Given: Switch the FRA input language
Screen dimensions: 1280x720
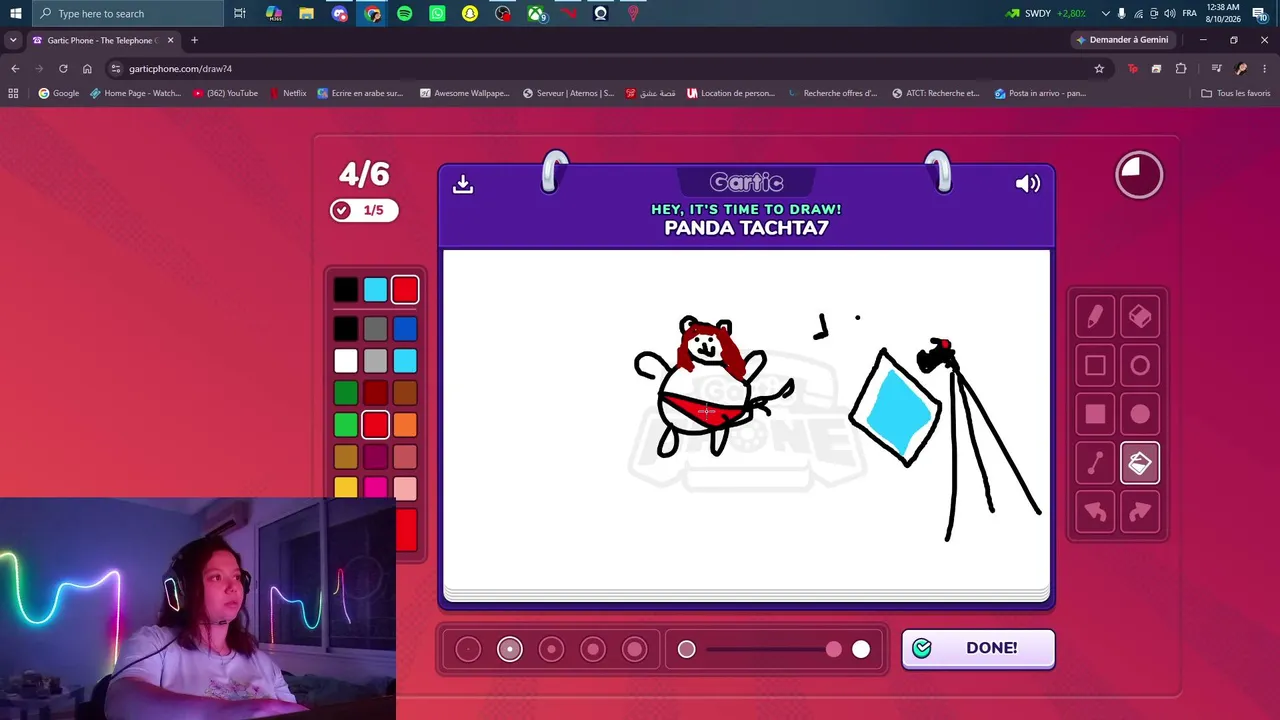Looking at the screenshot, I should [x=1189, y=13].
